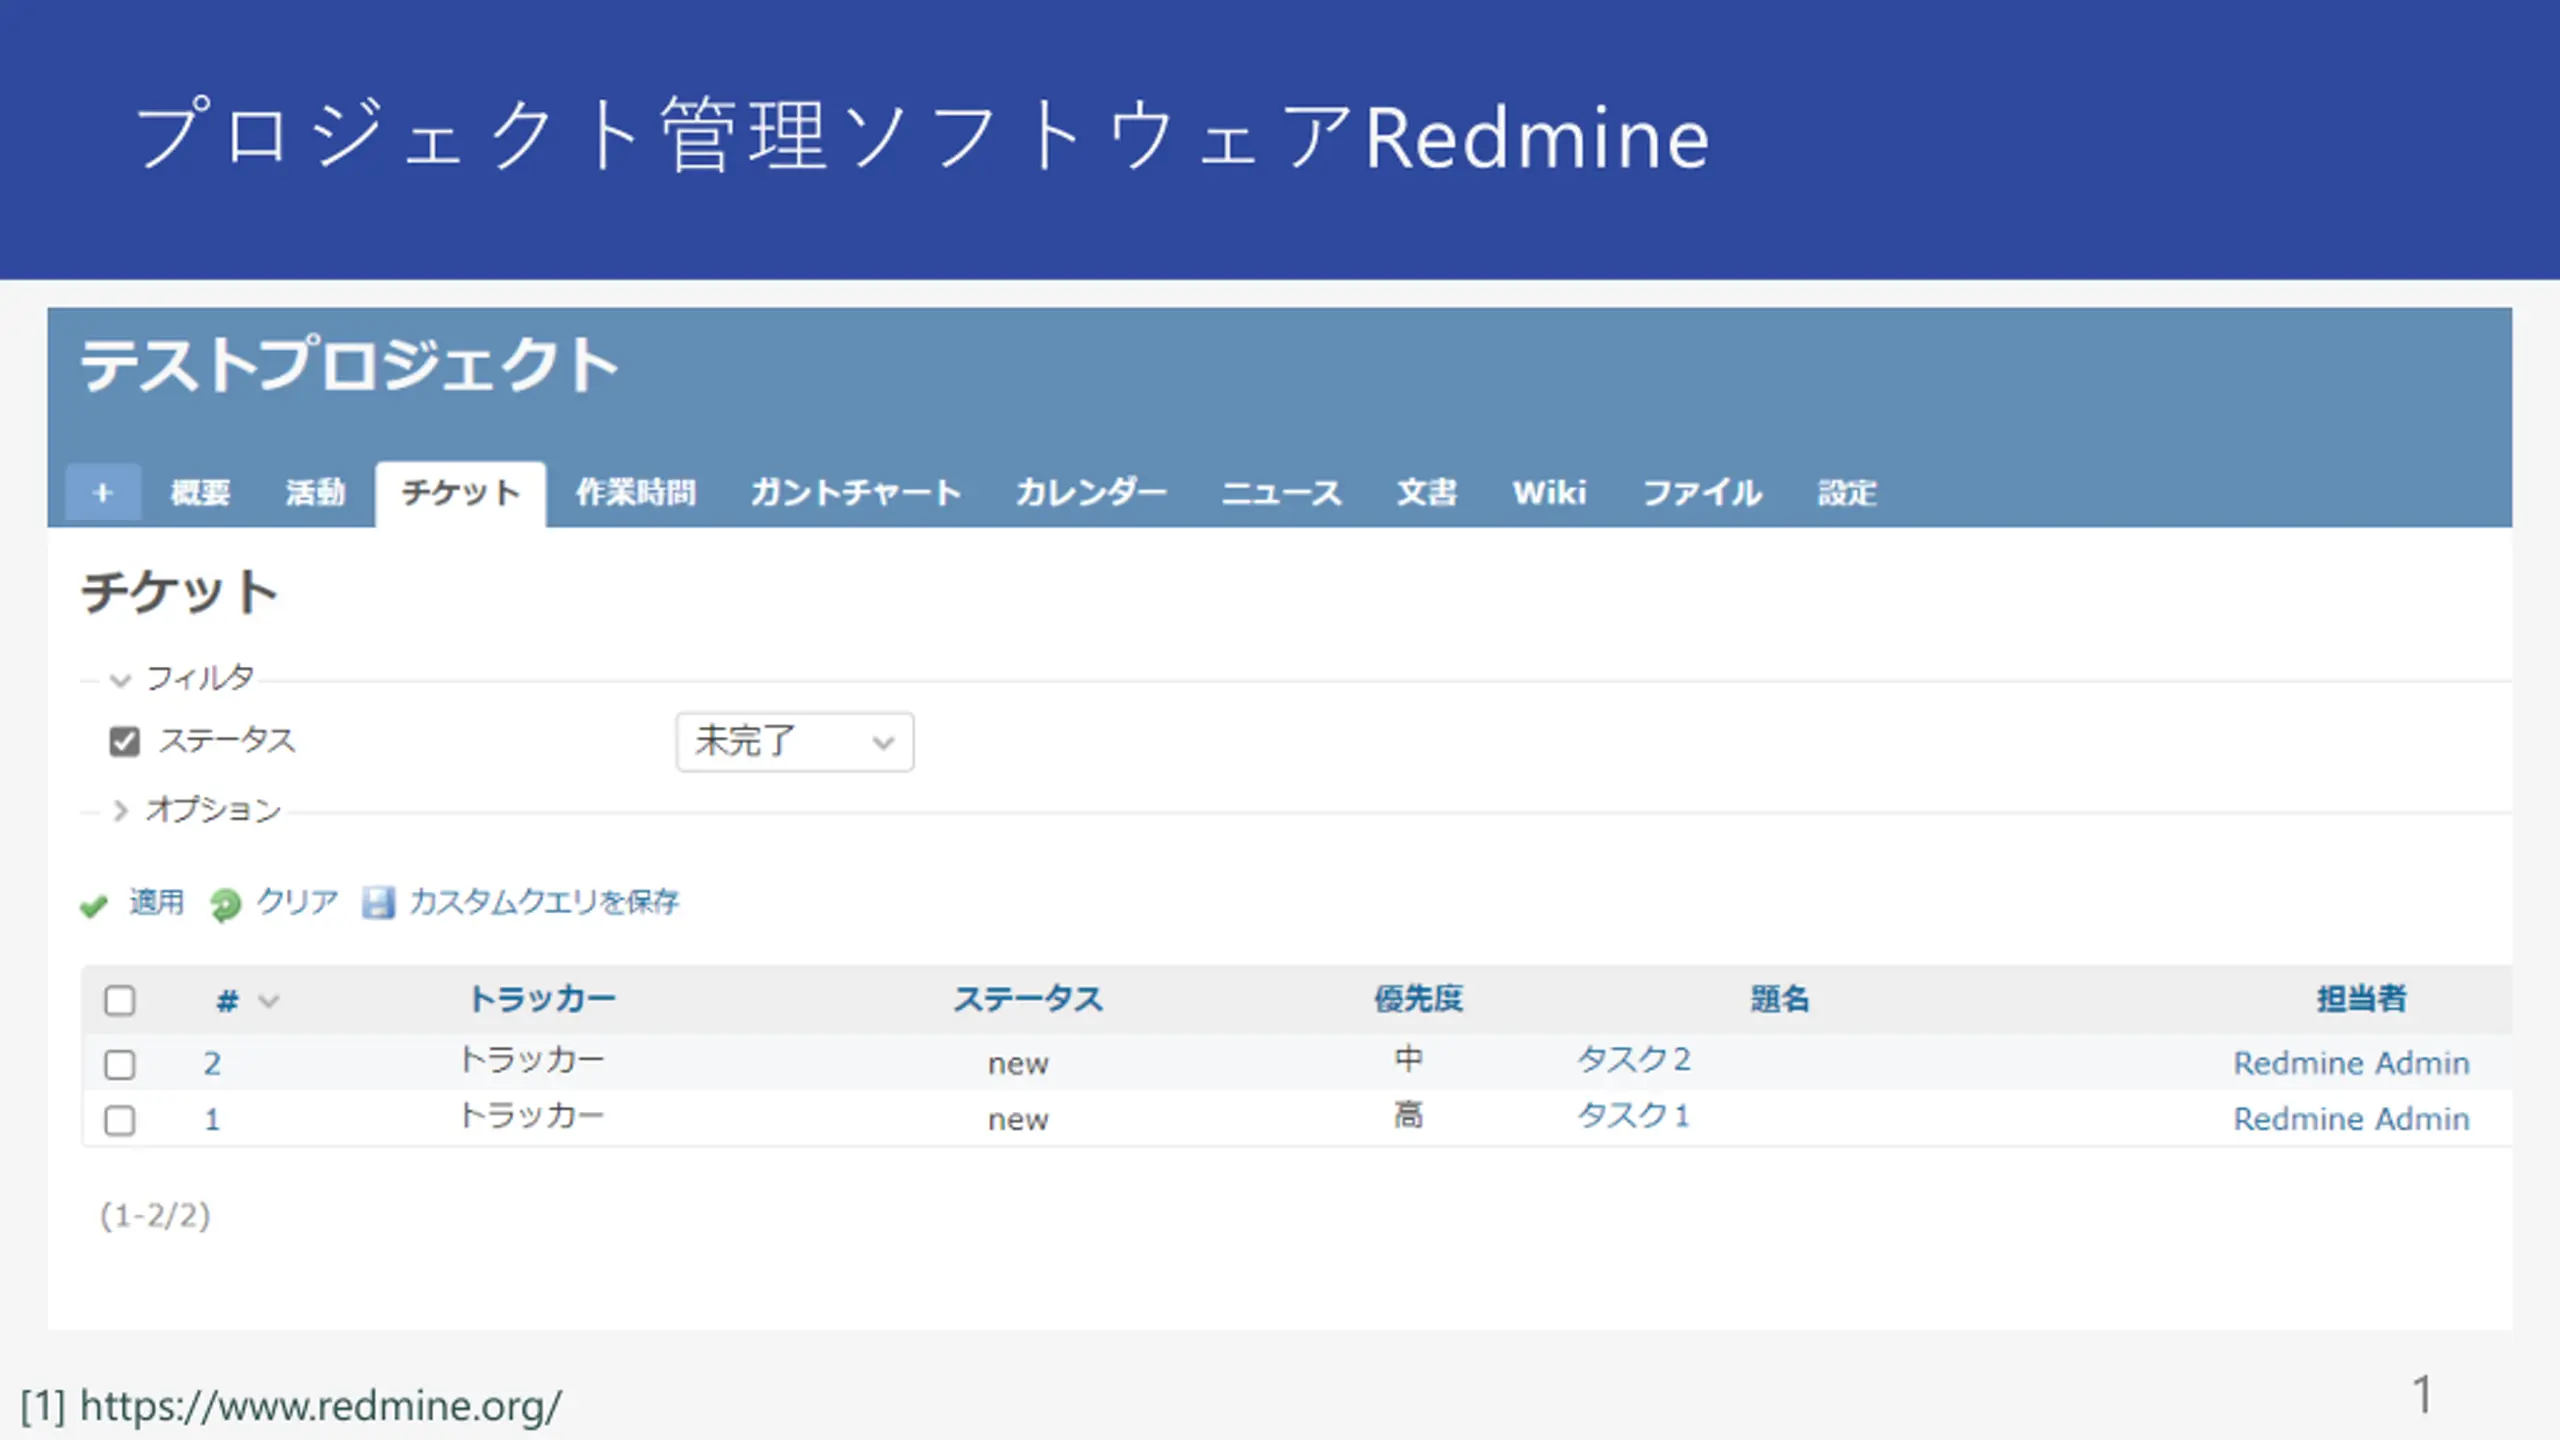Screen dimensions: 2560x1440
Task: Open the 活動 tab
Action: tap(315, 493)
